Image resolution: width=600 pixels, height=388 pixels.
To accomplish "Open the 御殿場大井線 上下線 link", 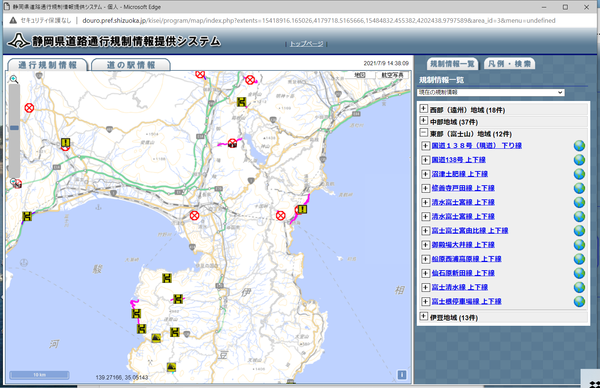I will [463, 245].
